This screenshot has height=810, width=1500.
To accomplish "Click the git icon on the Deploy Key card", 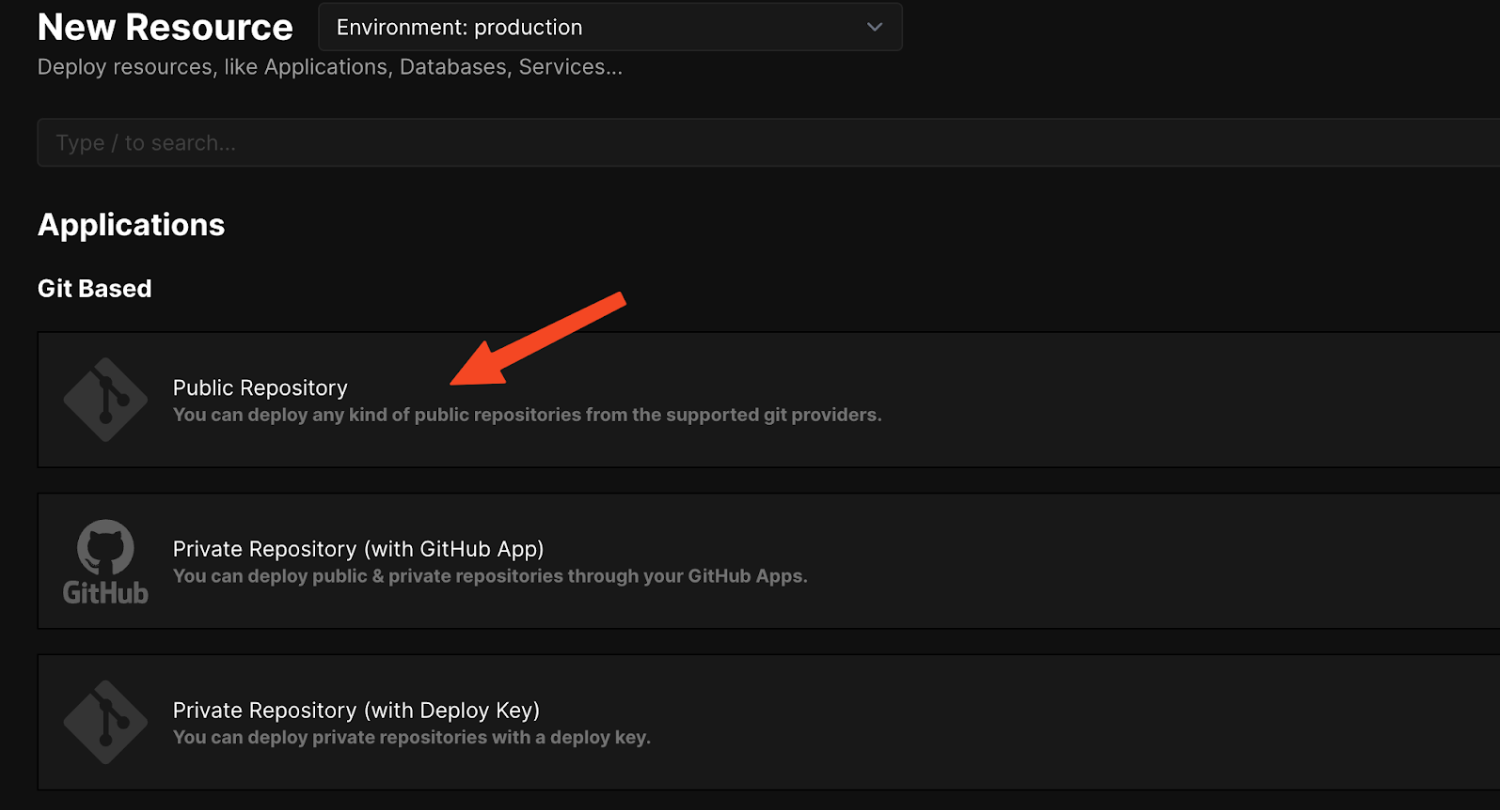I will point(105,722).
